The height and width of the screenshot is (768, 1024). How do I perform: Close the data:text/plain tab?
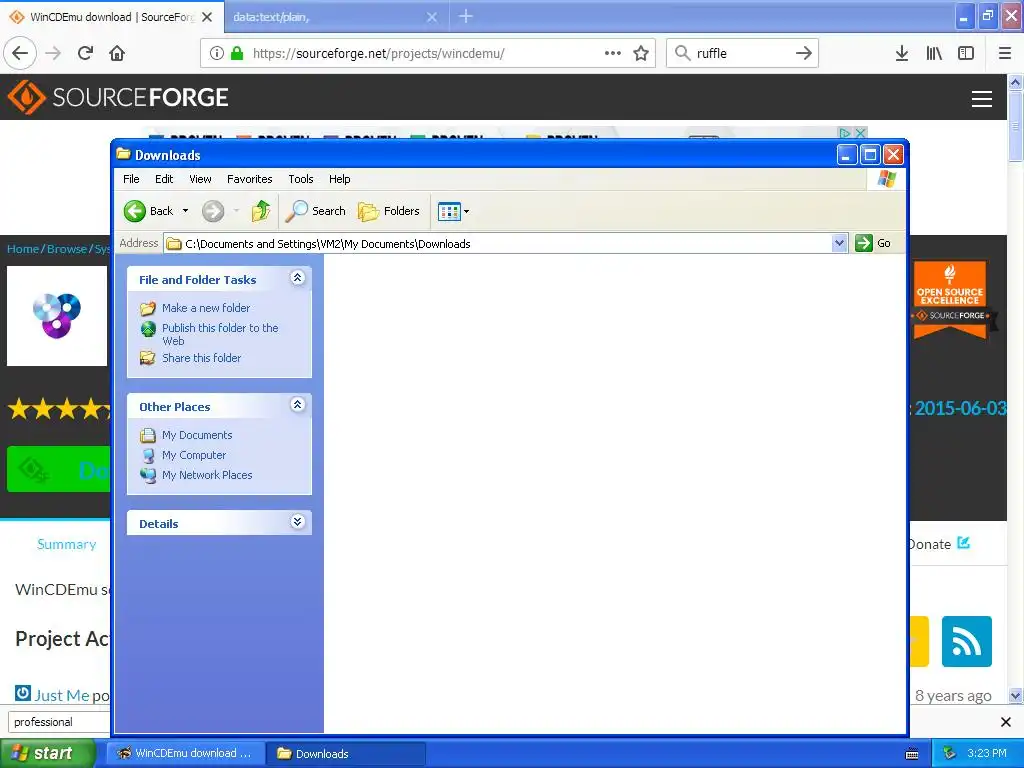(x=432, y=17)
